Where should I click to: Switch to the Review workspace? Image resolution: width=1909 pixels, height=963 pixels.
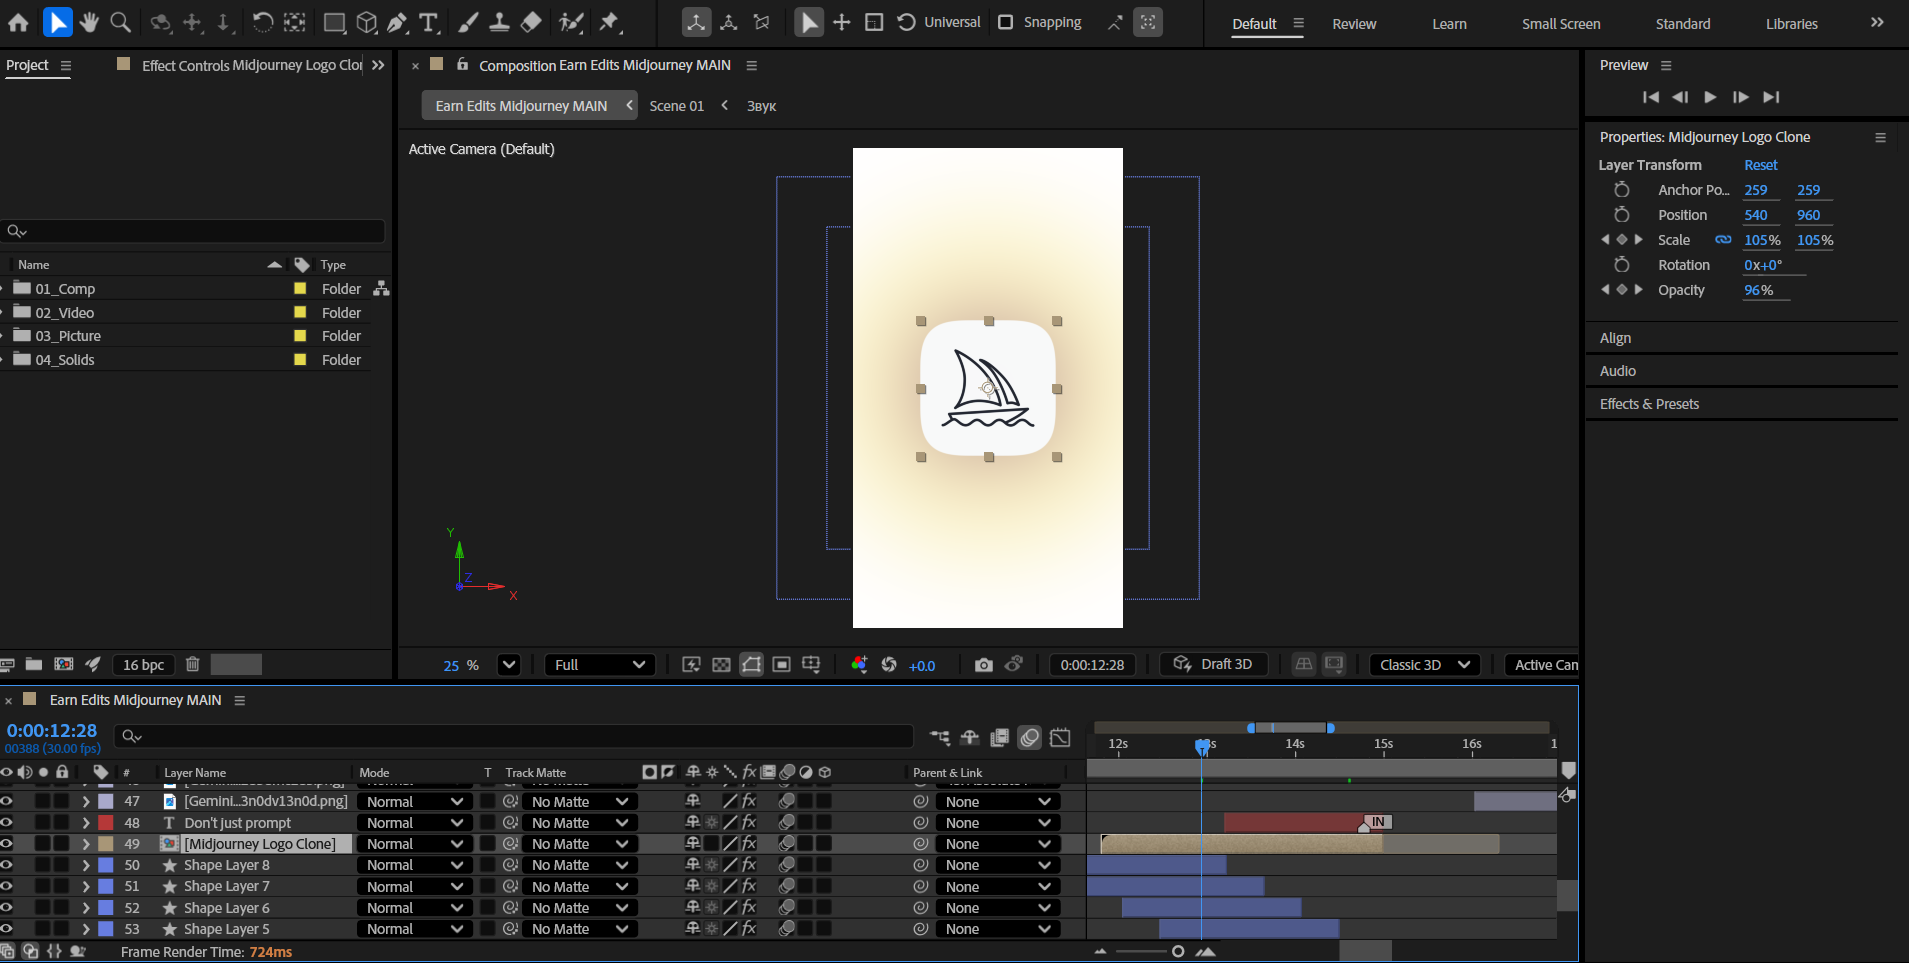(1354, 24)
